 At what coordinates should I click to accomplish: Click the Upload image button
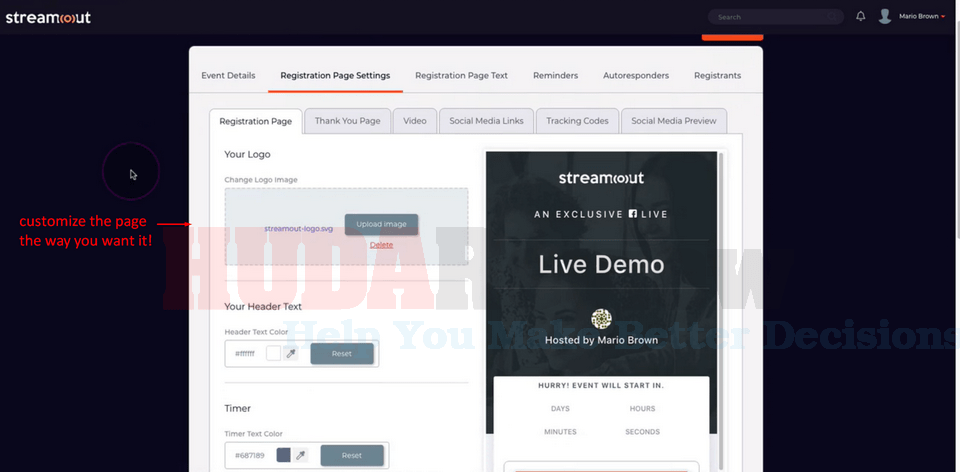381,224
